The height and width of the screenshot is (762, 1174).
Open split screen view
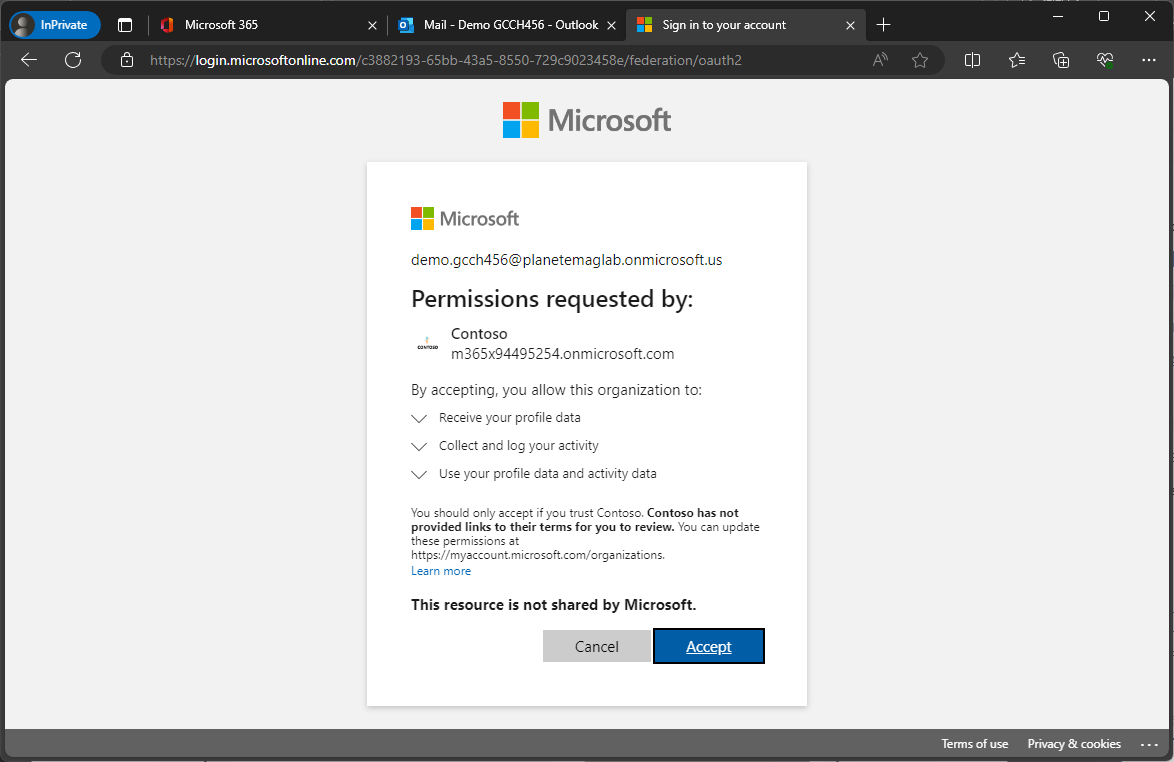point(972,60)
